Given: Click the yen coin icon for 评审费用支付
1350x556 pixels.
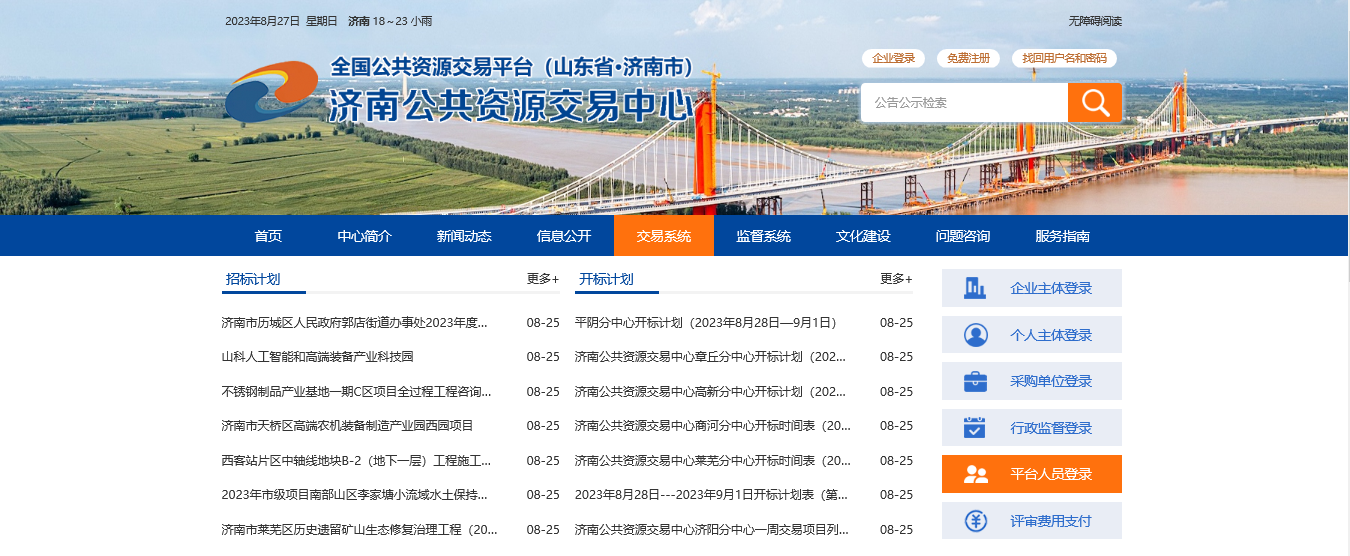Looking at the screenshot, I should (x=975, y=521).
